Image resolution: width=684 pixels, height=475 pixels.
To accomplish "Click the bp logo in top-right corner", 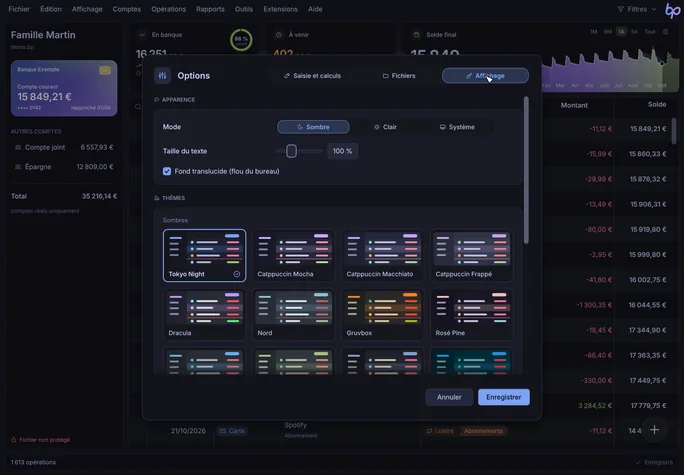I will pyautogui.click(x=672, y=10).
